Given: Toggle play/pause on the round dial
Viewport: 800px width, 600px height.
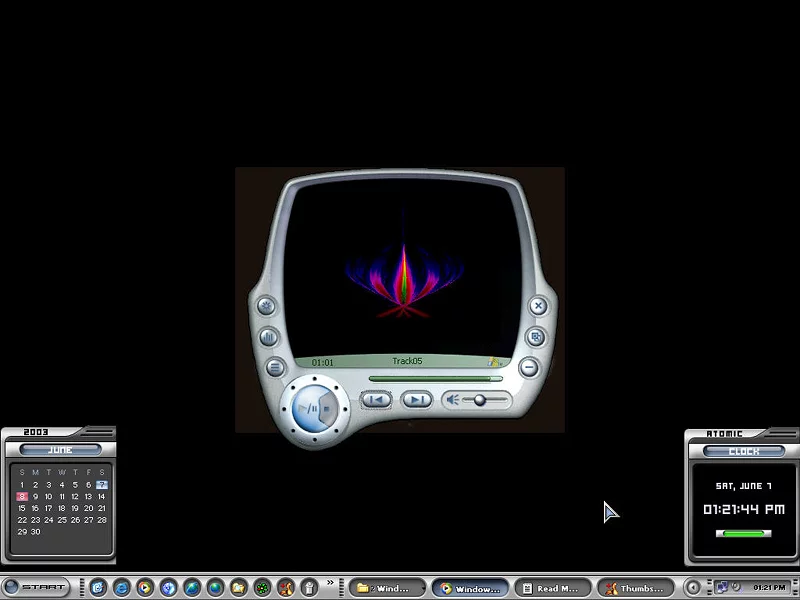Looking at the screenshot, I should [310, 408].
